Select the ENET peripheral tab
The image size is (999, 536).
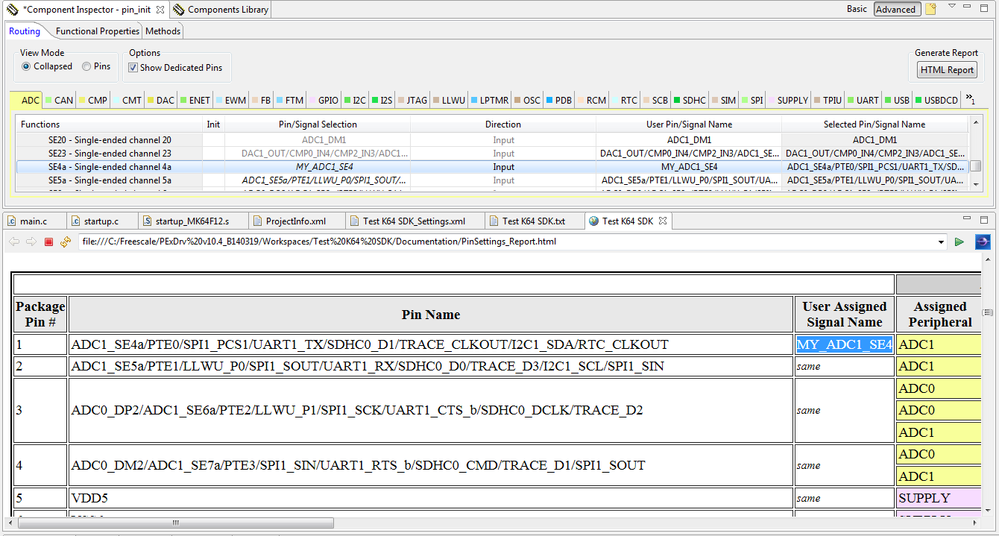point(195,100)
